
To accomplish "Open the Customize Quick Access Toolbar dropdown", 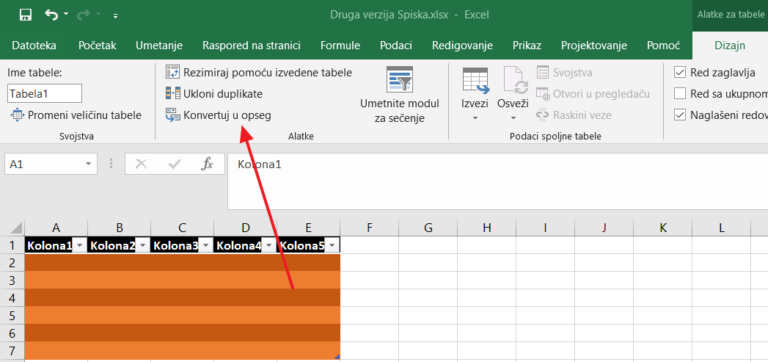I will (115, 16).
